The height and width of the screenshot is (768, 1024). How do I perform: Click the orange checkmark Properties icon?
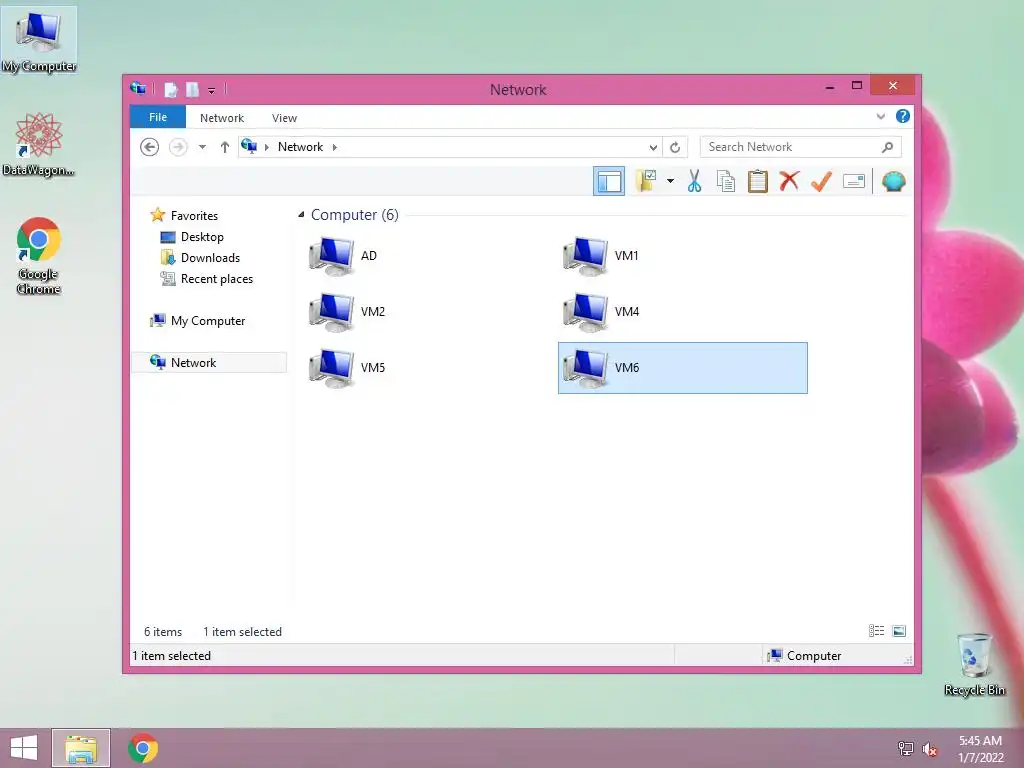[x=821, y=181]
